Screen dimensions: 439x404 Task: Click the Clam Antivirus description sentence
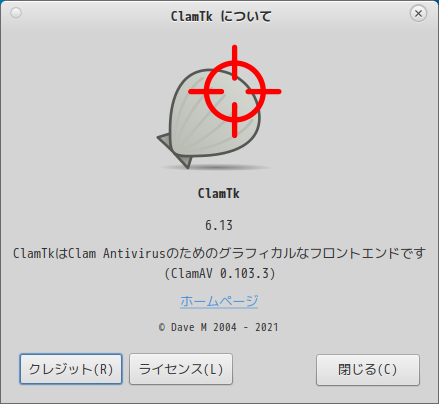[x=219, y=253]
